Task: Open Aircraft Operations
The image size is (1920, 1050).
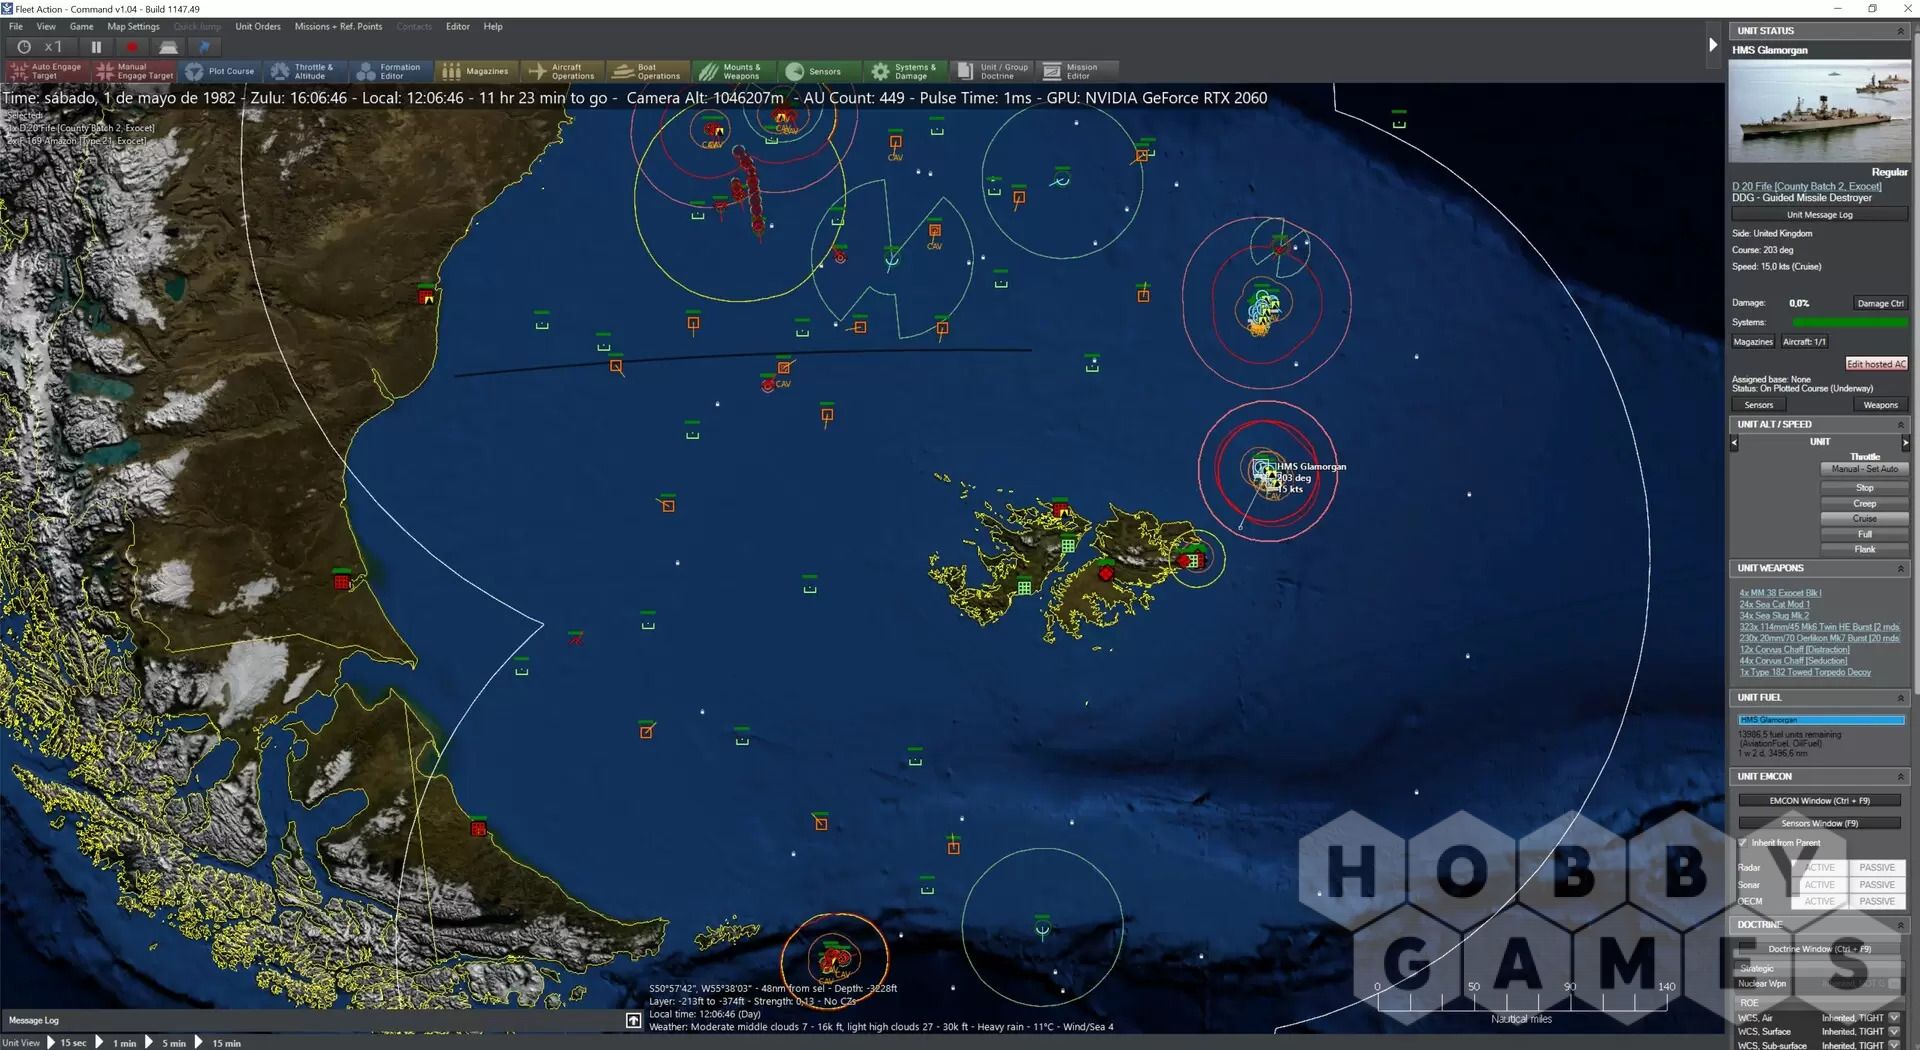Action: (x=562, y=71)
